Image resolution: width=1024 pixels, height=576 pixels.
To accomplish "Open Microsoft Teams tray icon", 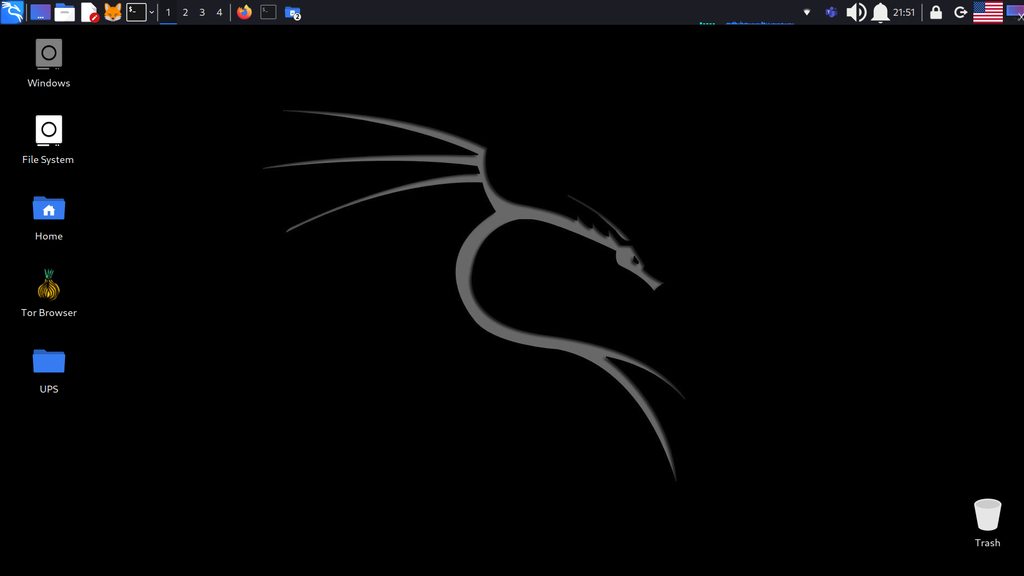I will (x=831, y=12).
